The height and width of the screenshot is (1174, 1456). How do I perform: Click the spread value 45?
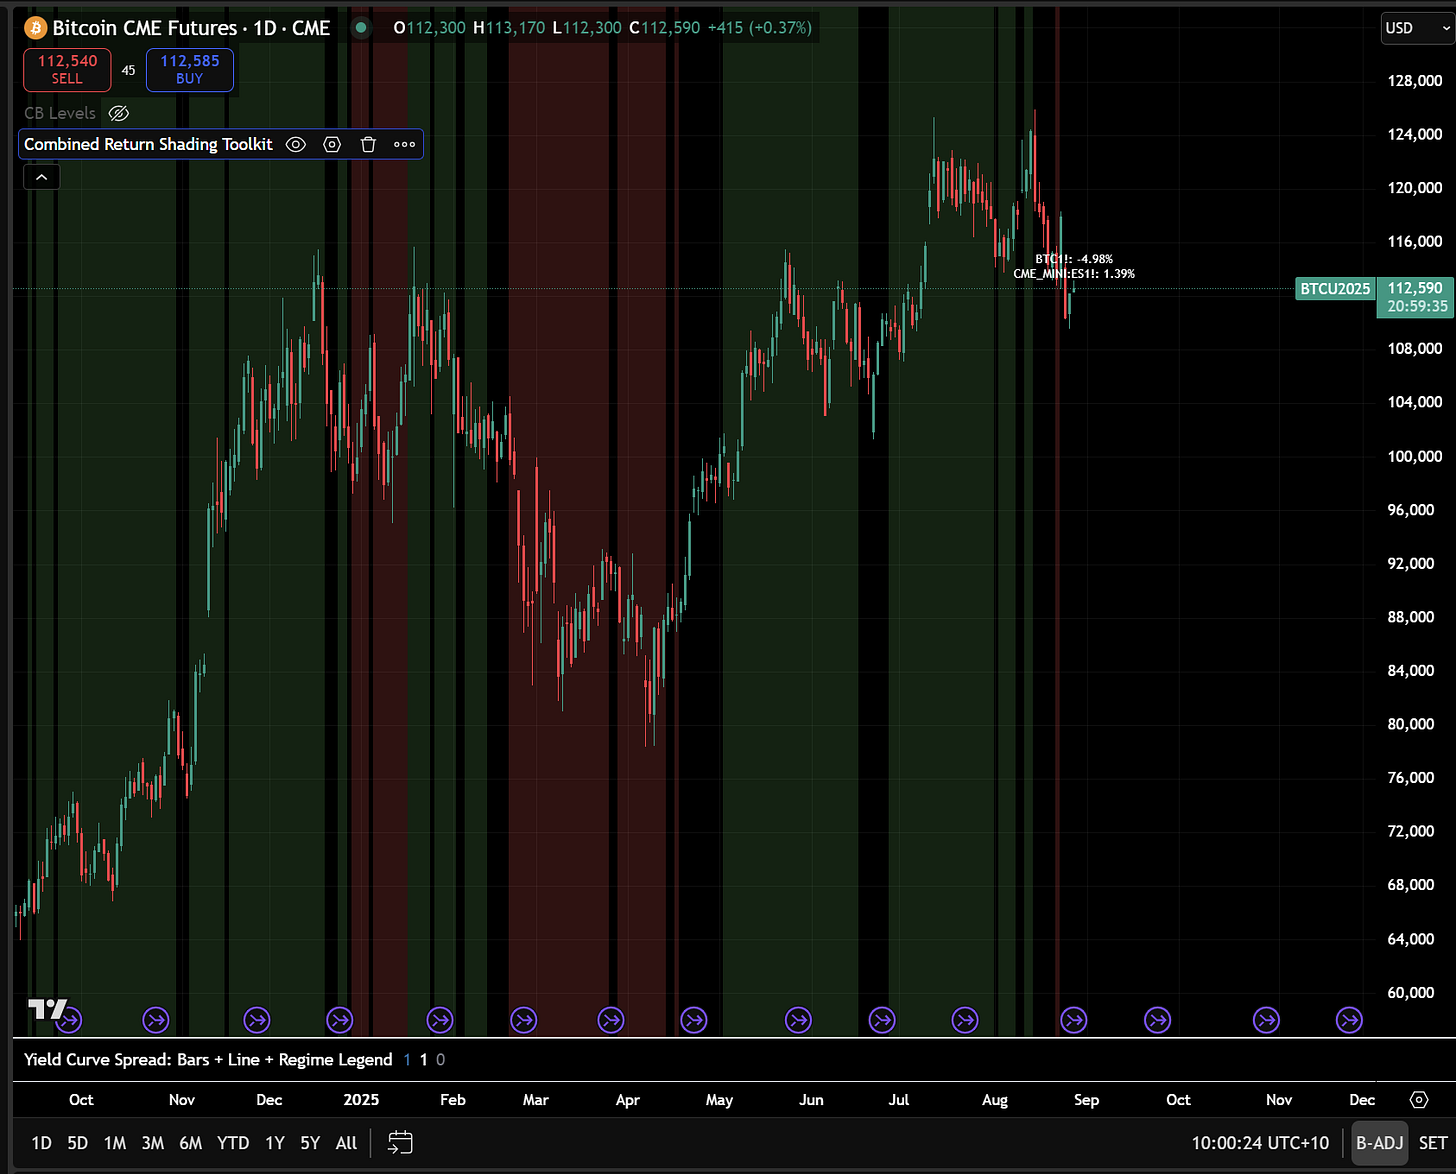pyautogui.click(x=128, y=70)
